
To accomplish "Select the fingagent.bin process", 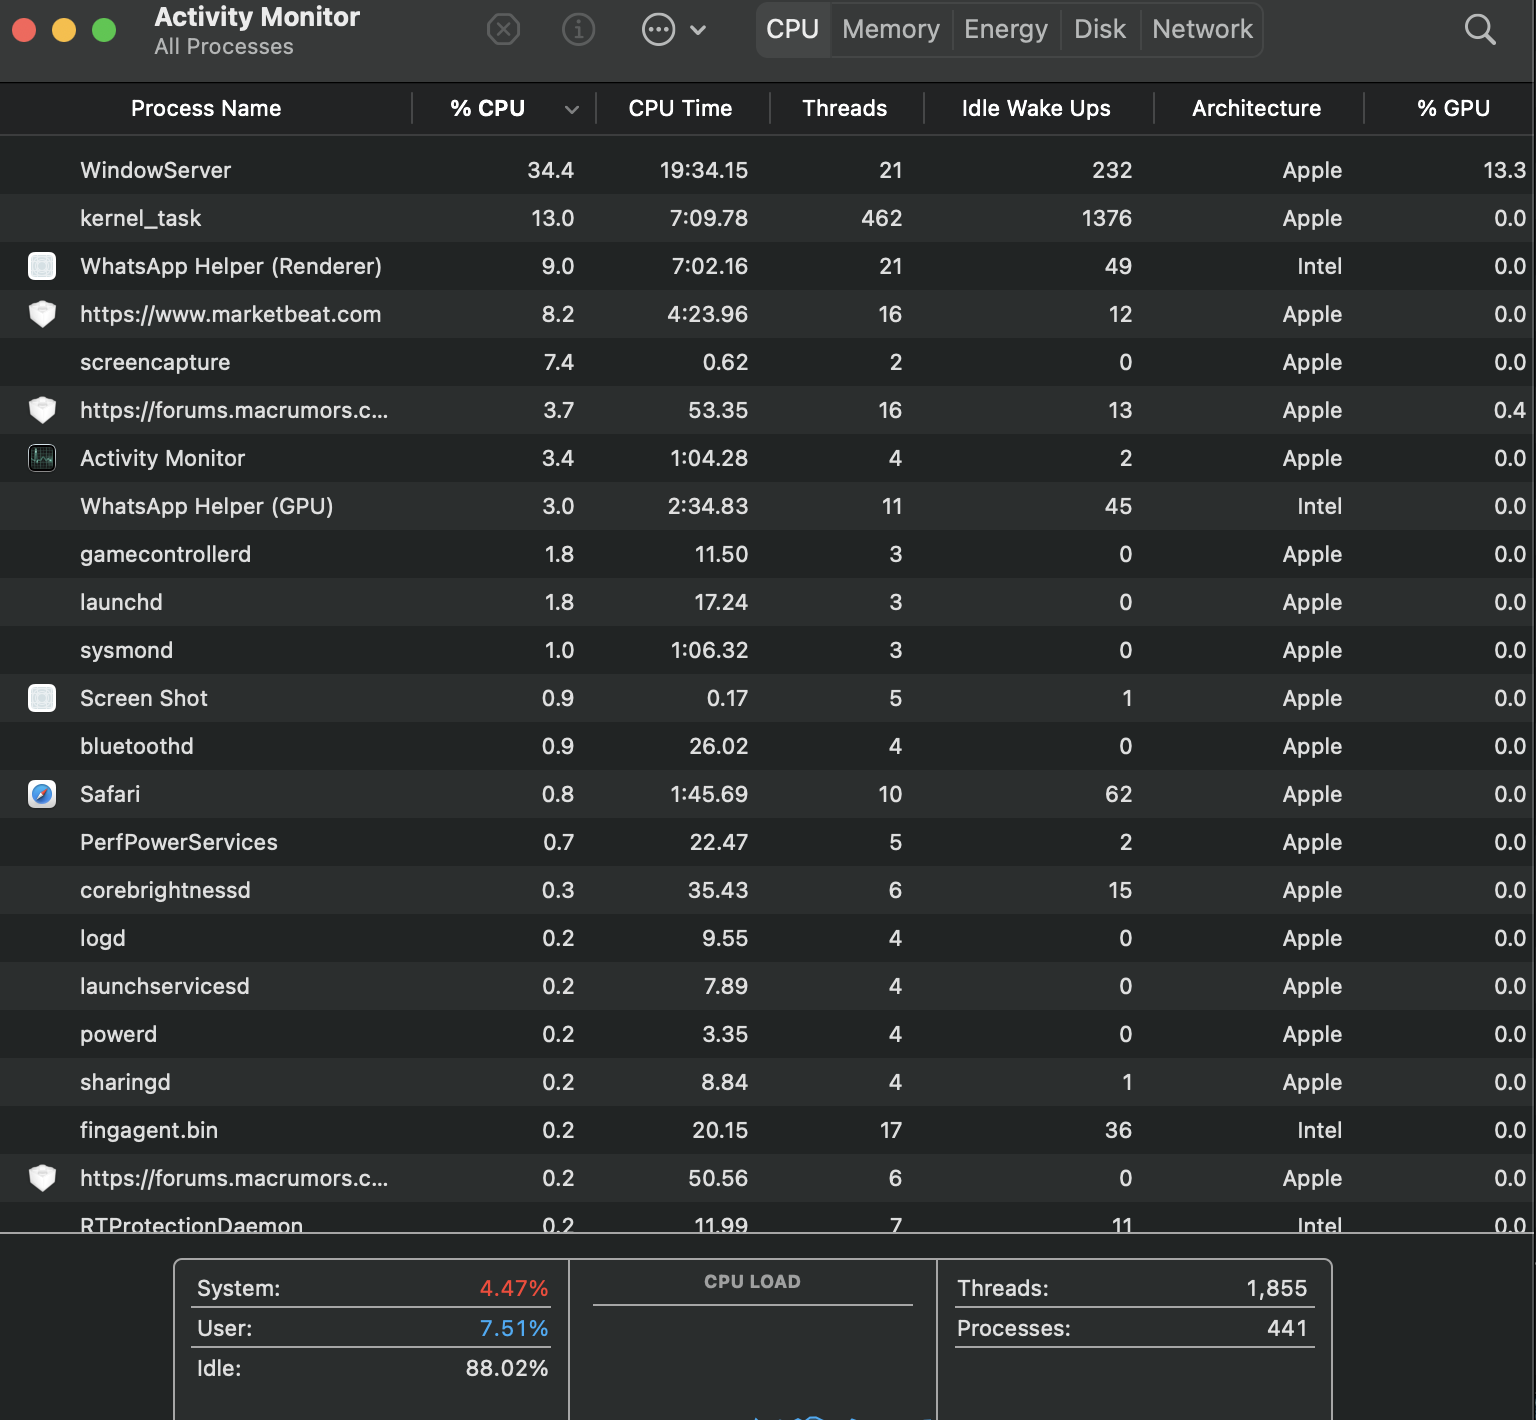I will tap(149, 1130).
